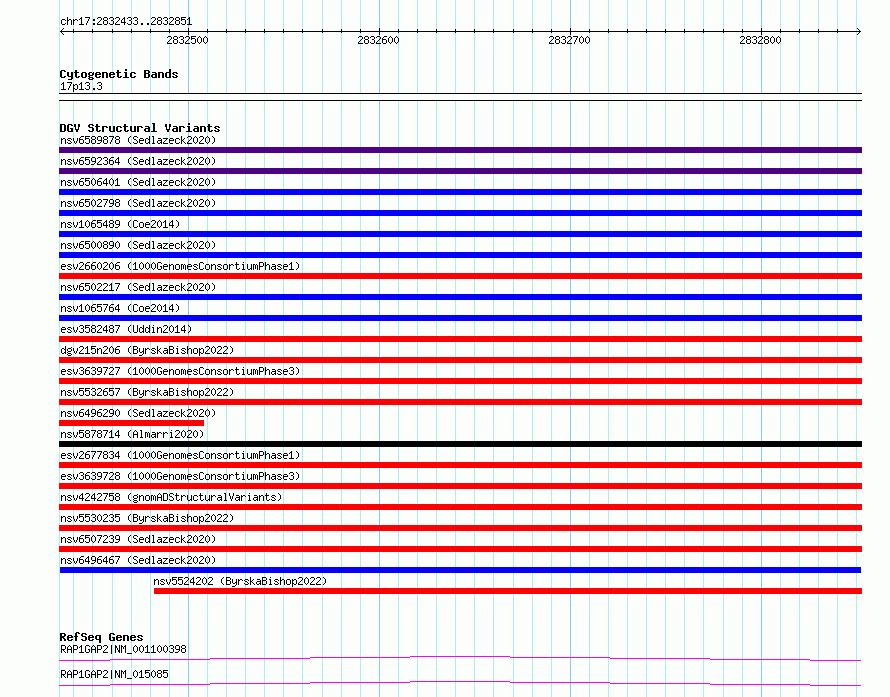Open esv3639727 (1000GenomesConsortiumPhase3) label
890x697 pixels.
[x=180, y=371]
